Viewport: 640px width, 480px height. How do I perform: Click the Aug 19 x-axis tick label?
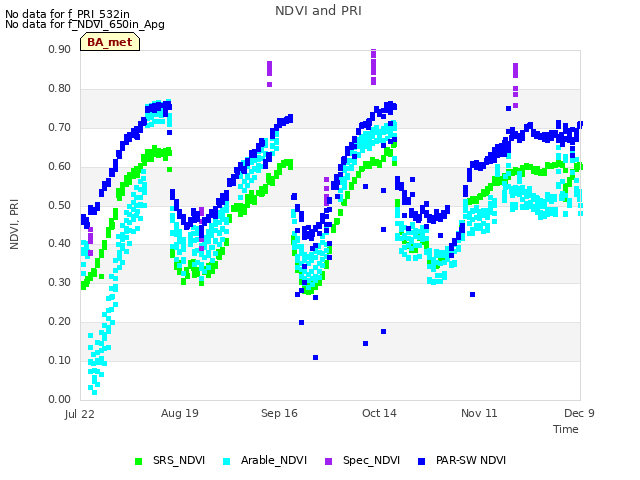[x=180, y=413]
